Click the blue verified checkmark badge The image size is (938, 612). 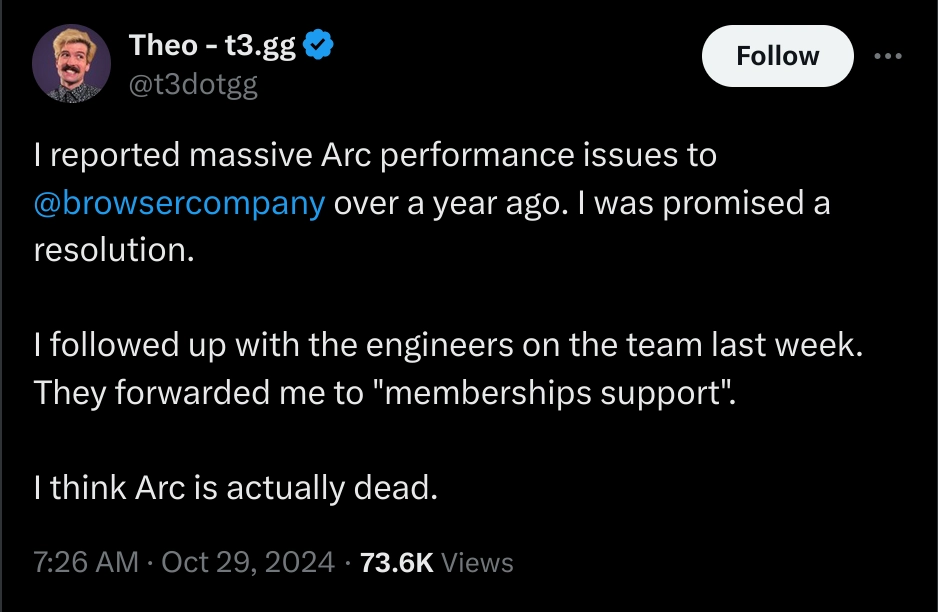[x=318, y=45]
